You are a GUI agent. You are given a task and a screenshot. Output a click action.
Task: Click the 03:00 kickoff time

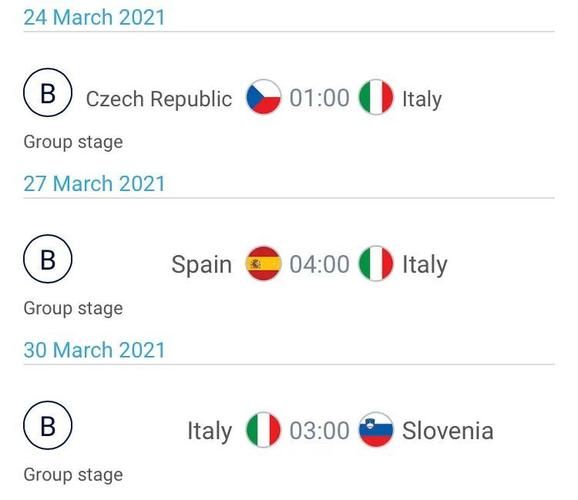tap(319, 431)
